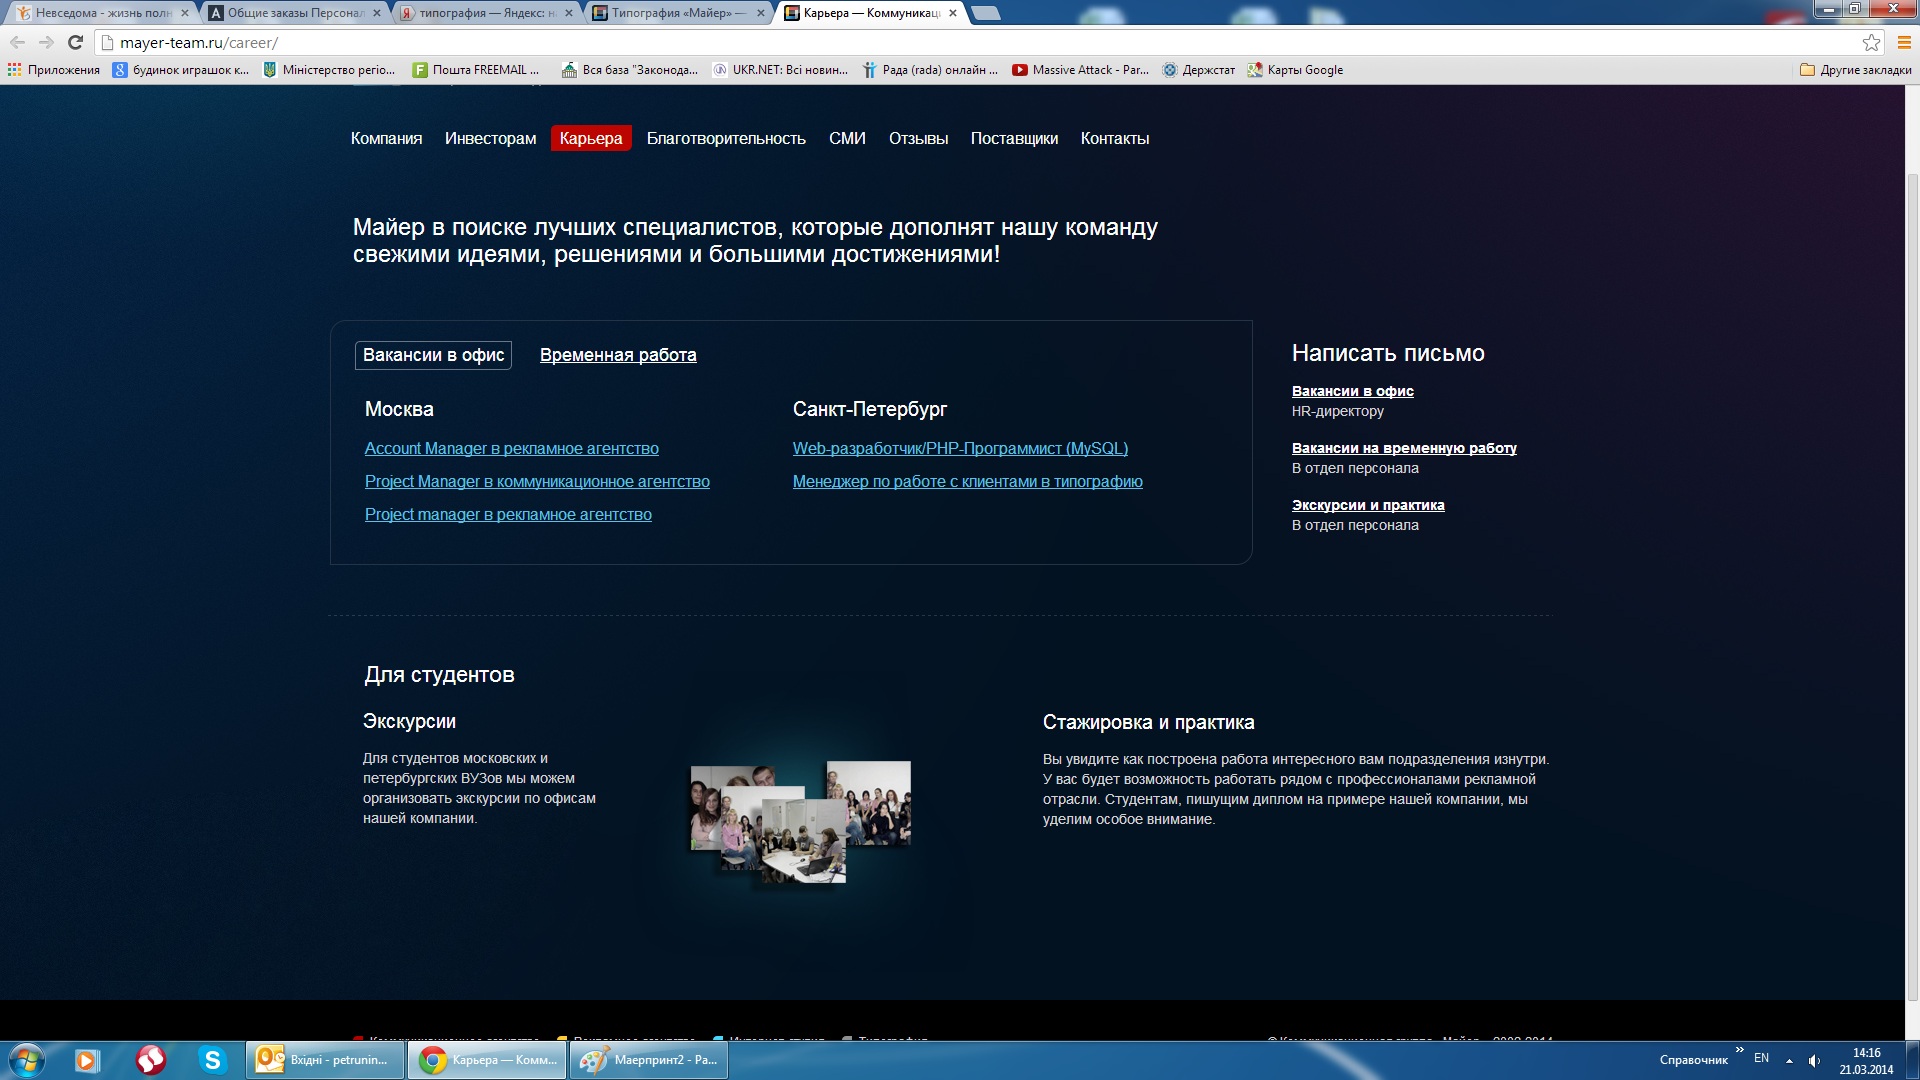
Task: Open the Chrome menu icon
Action: 1904,42
